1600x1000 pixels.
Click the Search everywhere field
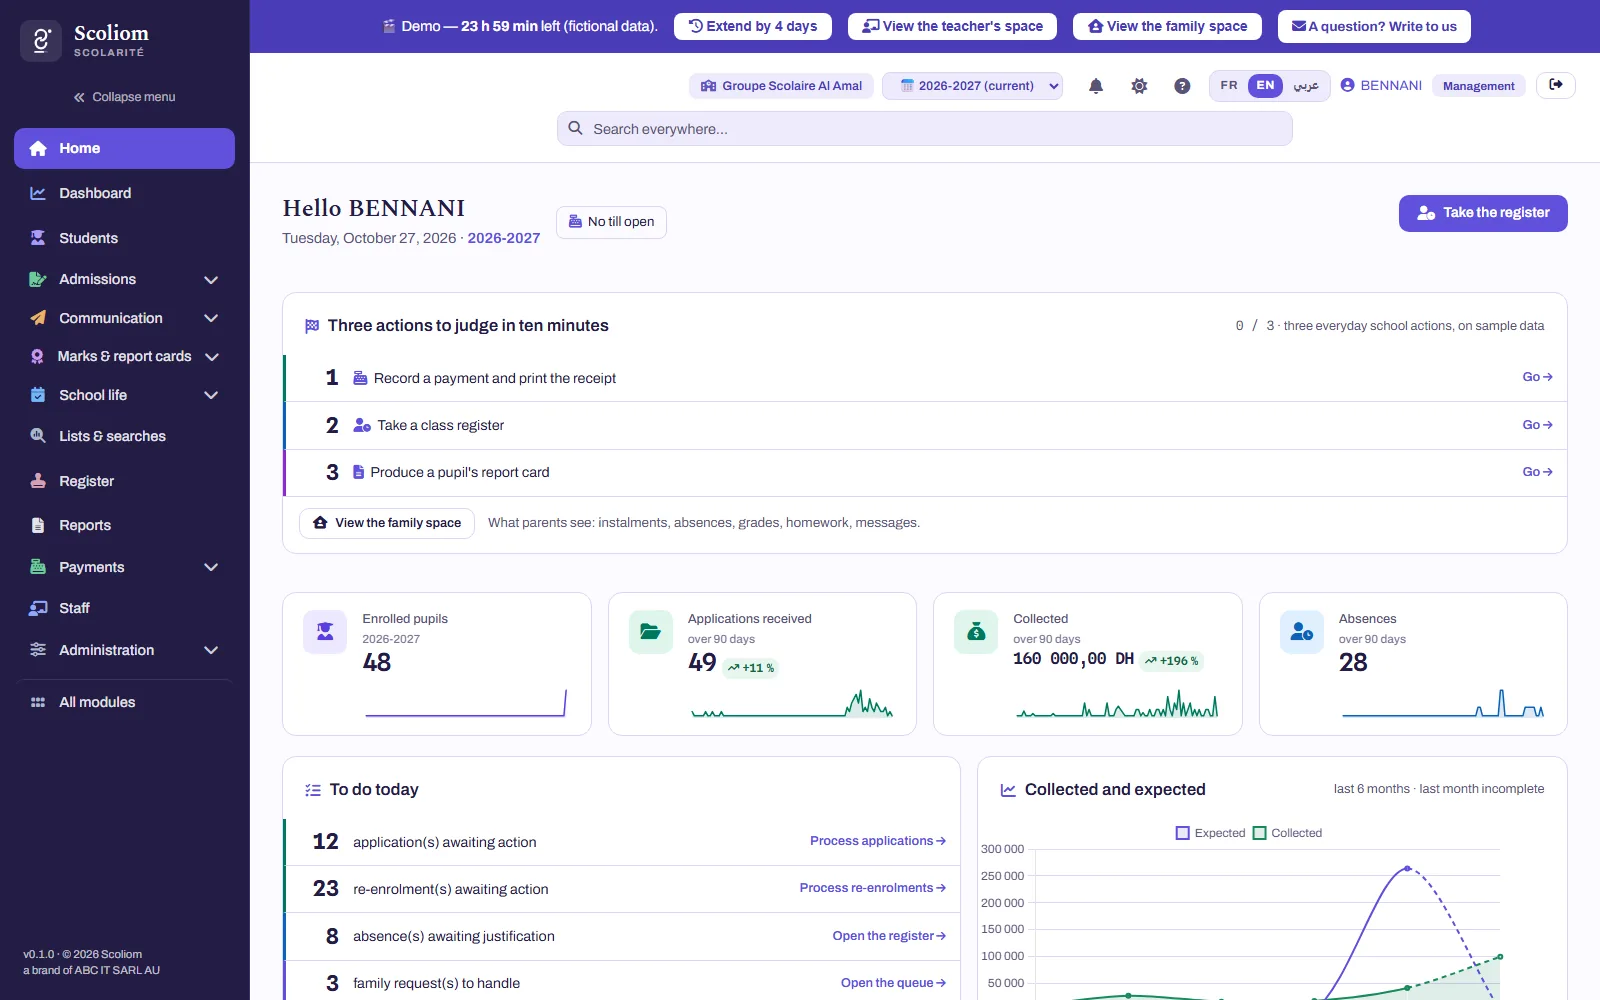(924, 128)
